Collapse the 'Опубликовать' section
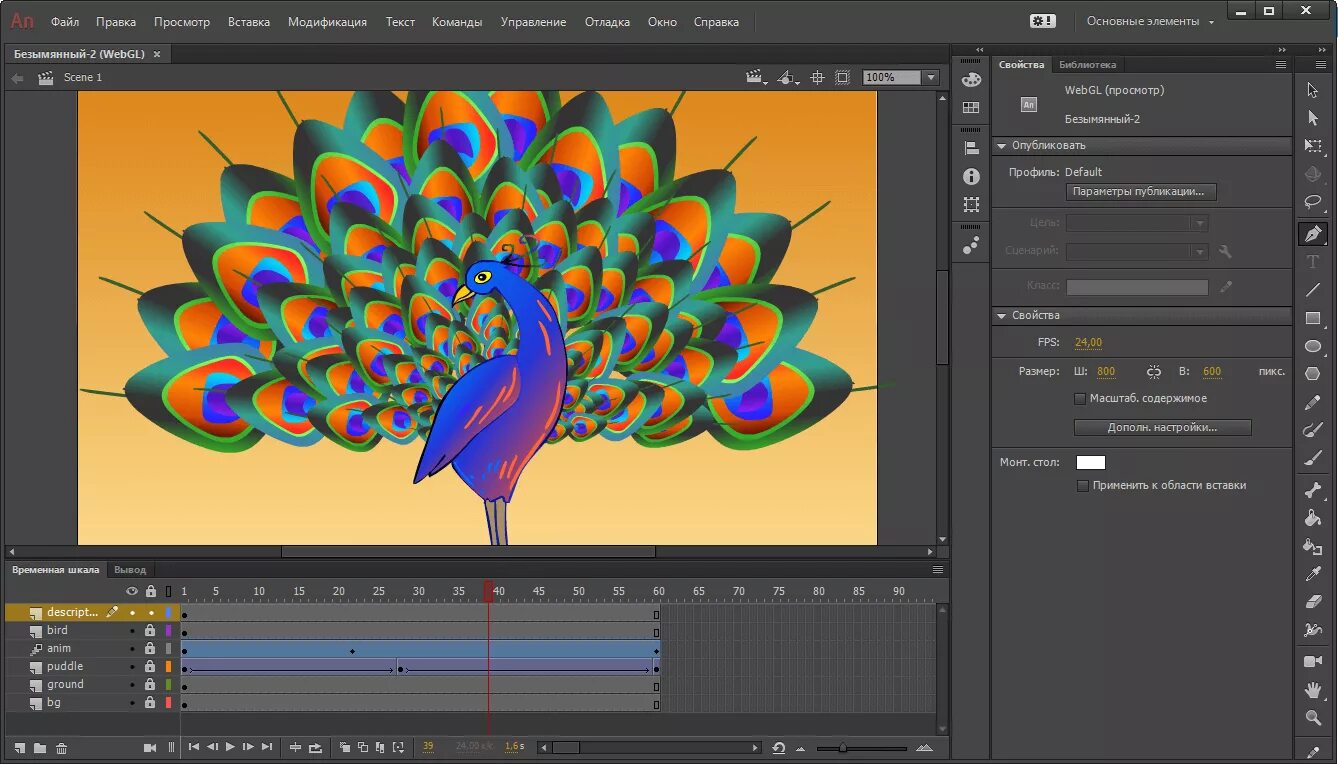Viewport: 1338px width, 765px height. (1001, 146)
